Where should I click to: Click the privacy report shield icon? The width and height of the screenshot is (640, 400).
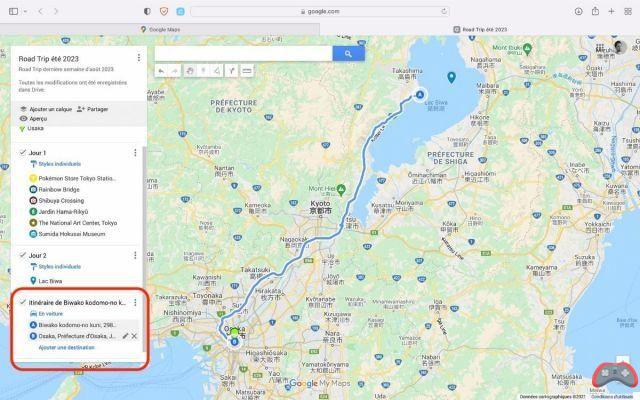point(147,11)
